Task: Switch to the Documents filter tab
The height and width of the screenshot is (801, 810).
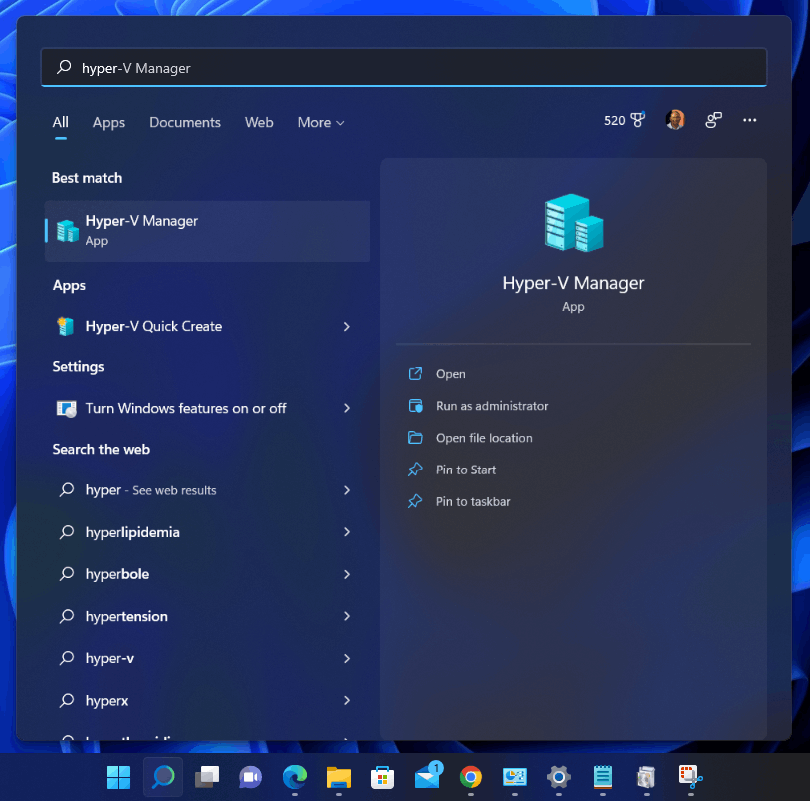Action: pyautogui.click(x=185, y=122)
